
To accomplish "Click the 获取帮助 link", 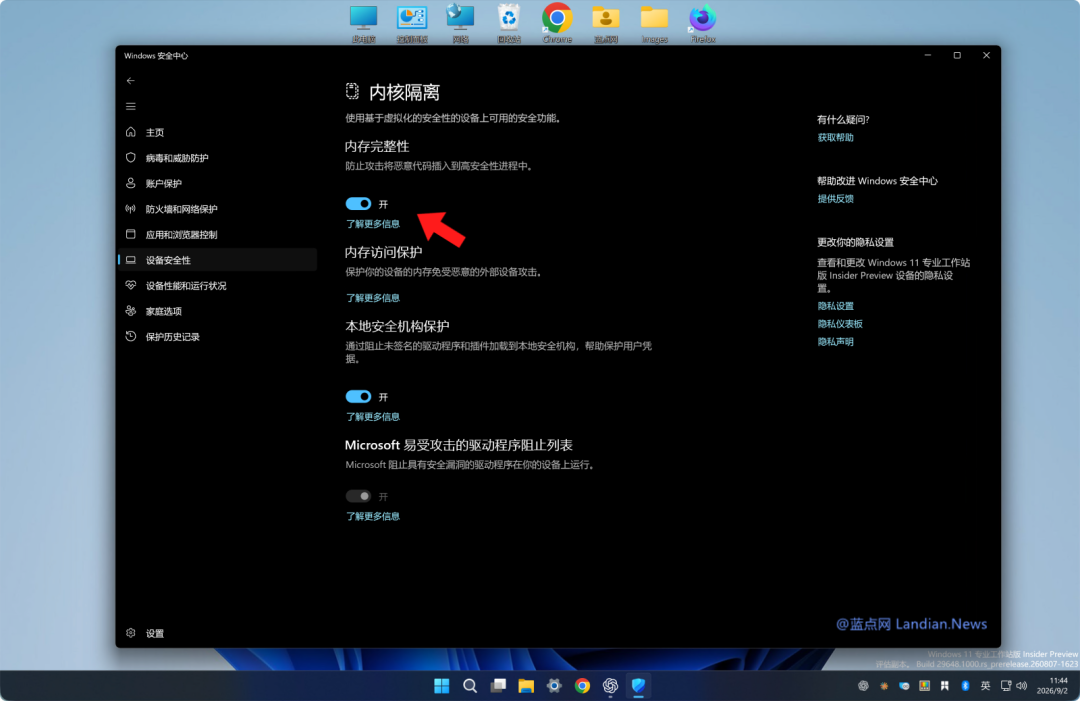I will [x=835, y=137].
